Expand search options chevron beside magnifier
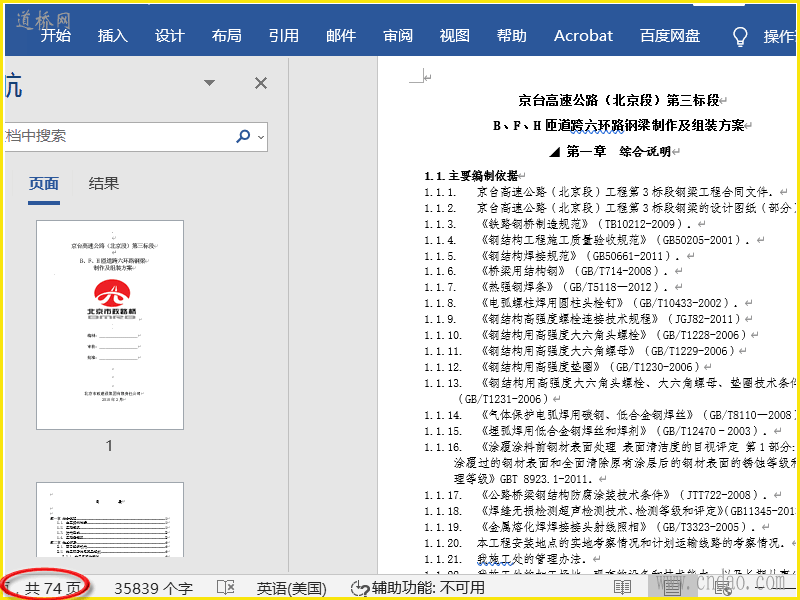This screenshot has width=800, height=600. pos(261,137)
